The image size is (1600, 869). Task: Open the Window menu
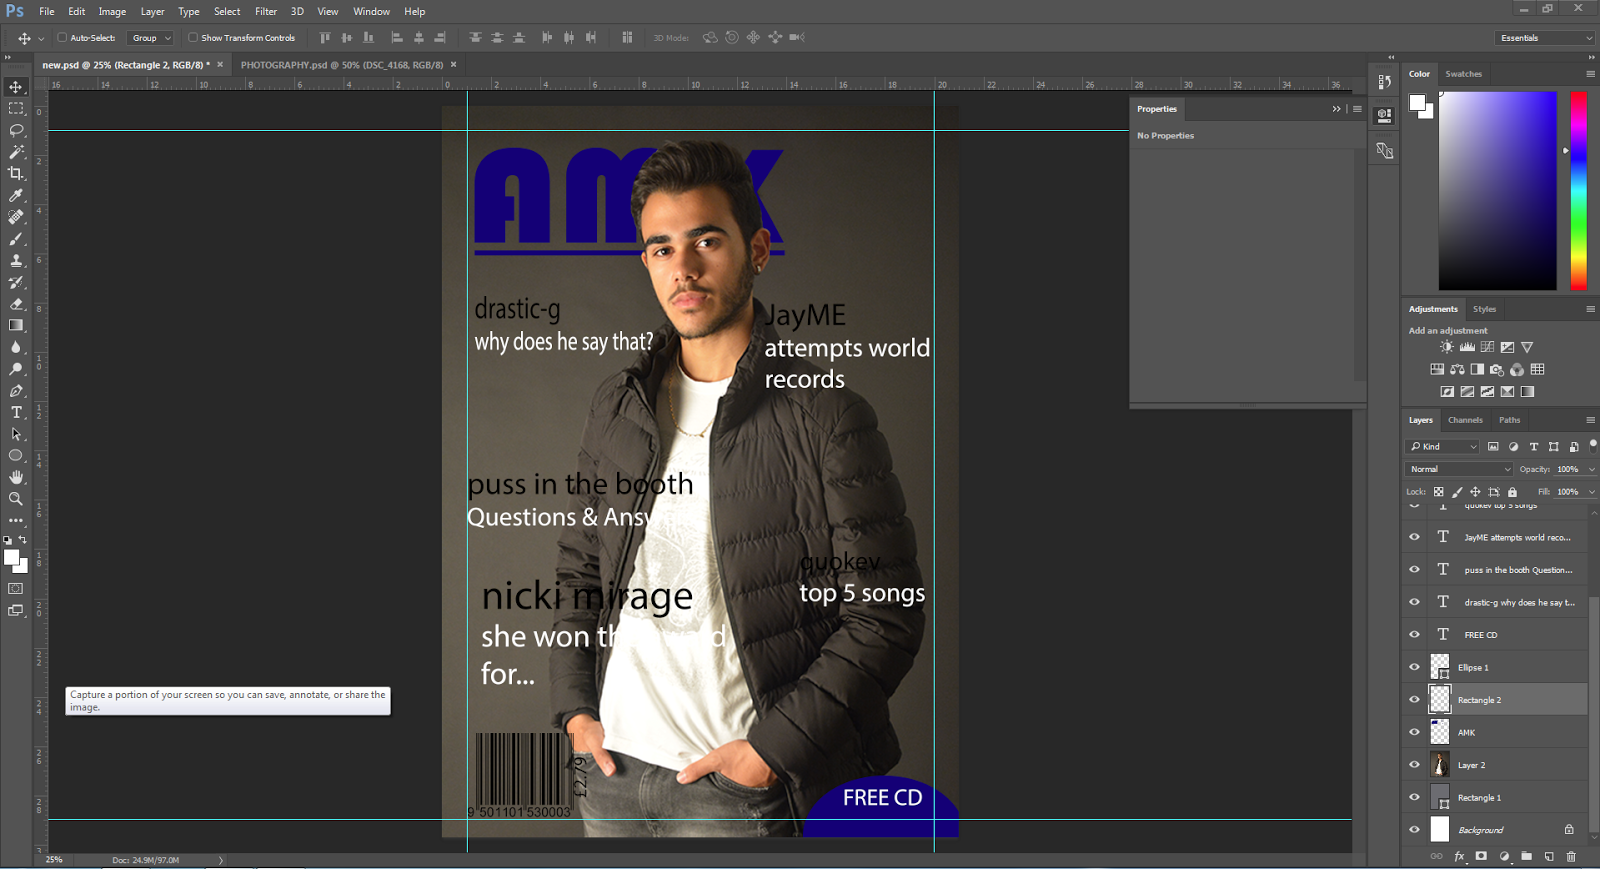point(371,11)
